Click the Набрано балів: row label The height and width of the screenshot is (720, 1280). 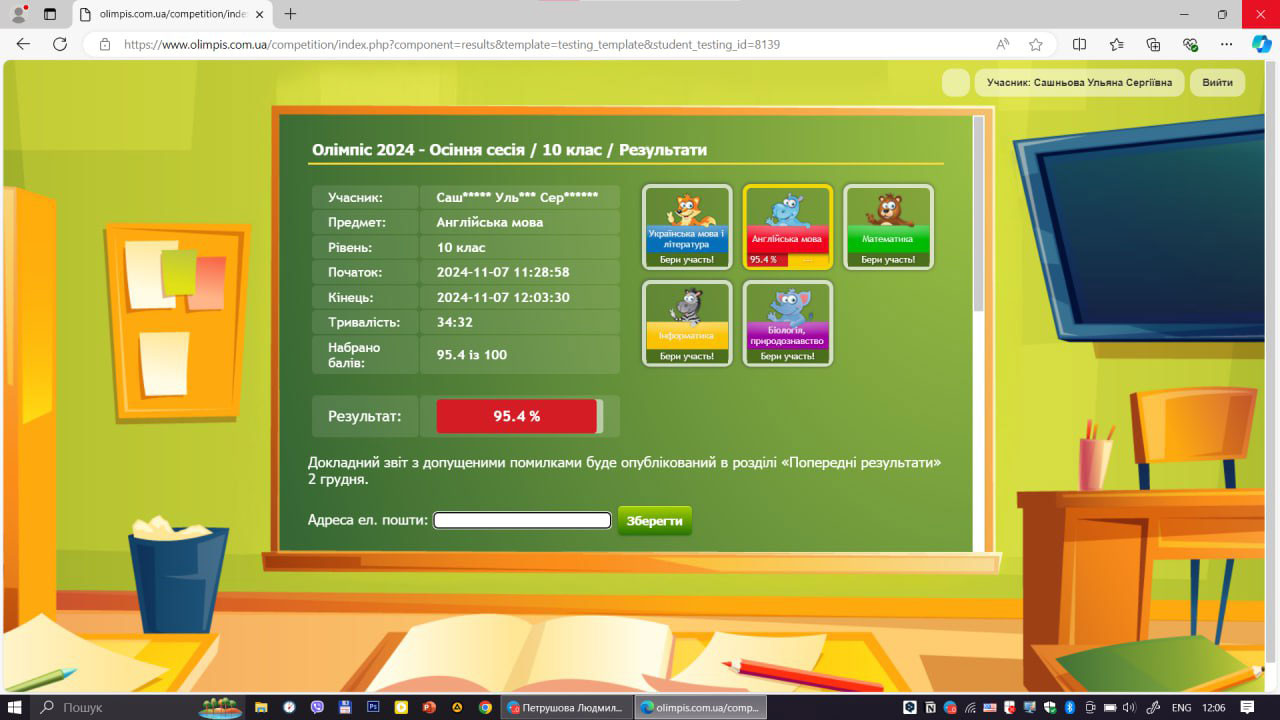356,355
